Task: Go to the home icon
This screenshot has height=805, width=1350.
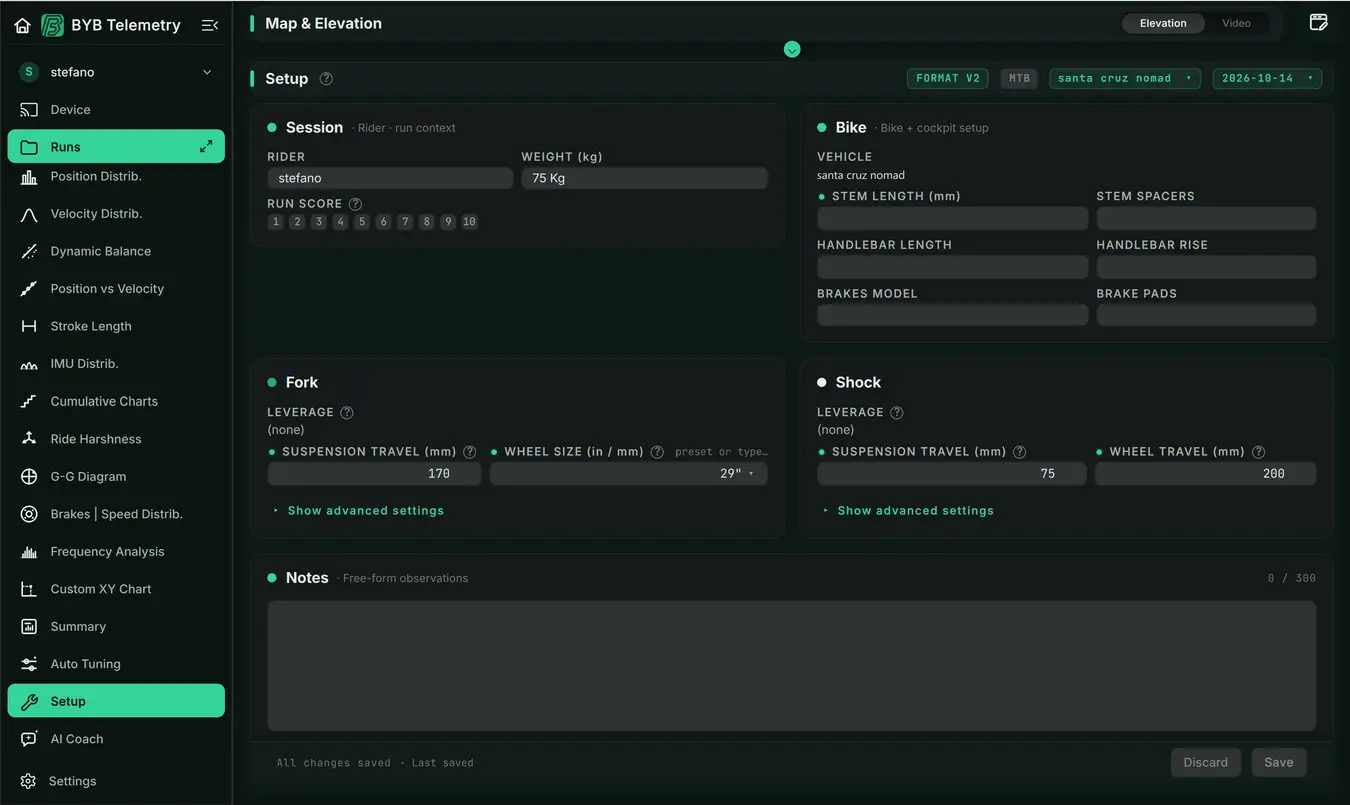Action: tap(22, 26)
